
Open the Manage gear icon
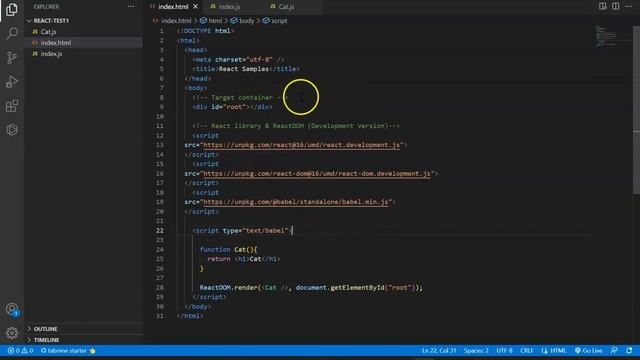click(x=12, y=333)
